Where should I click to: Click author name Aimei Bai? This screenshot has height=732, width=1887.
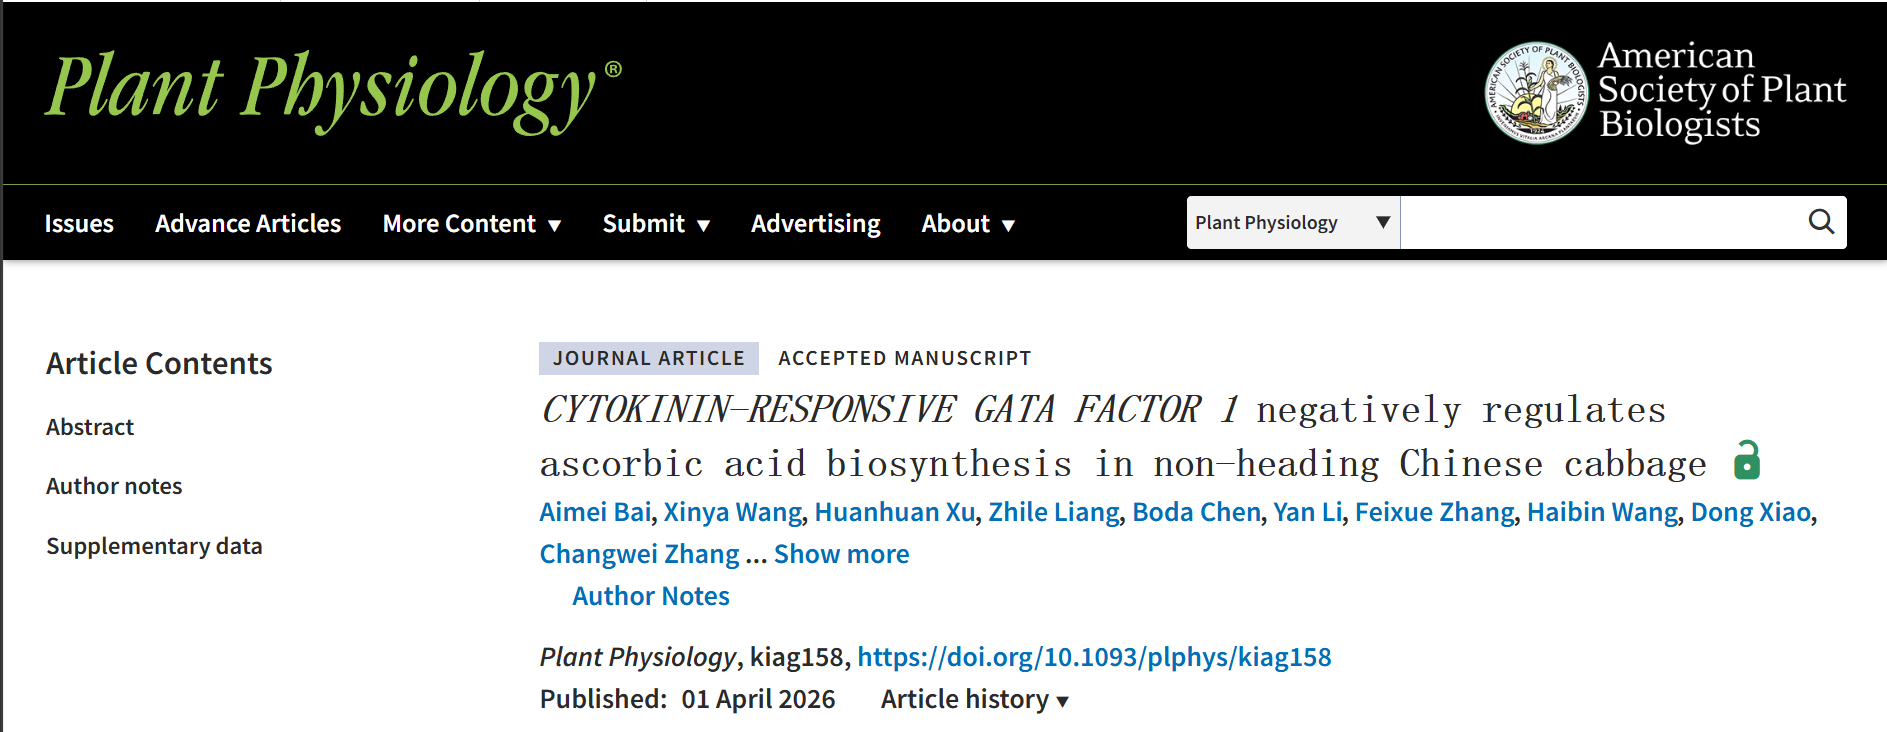(x=595, y=512)
